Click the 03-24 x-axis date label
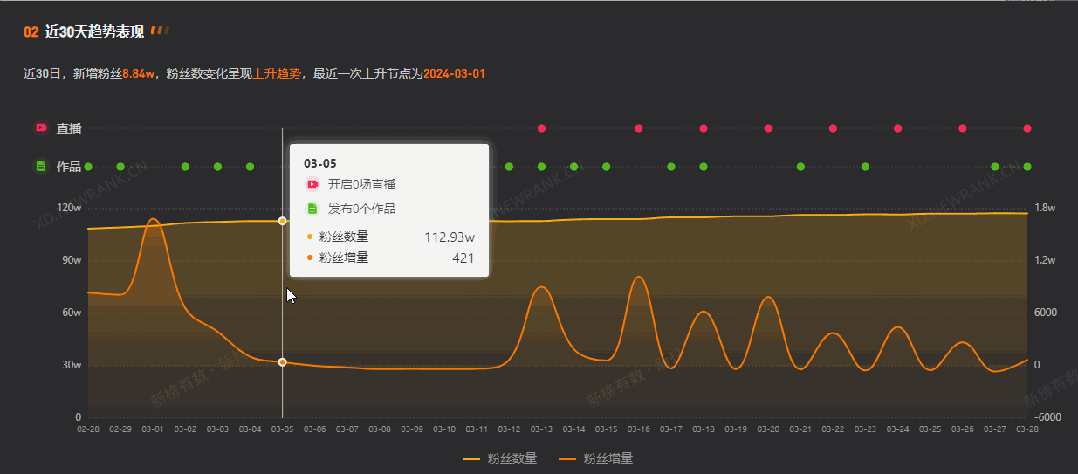The height and width of the screenshot is (474, 1078). click(898, 429)
